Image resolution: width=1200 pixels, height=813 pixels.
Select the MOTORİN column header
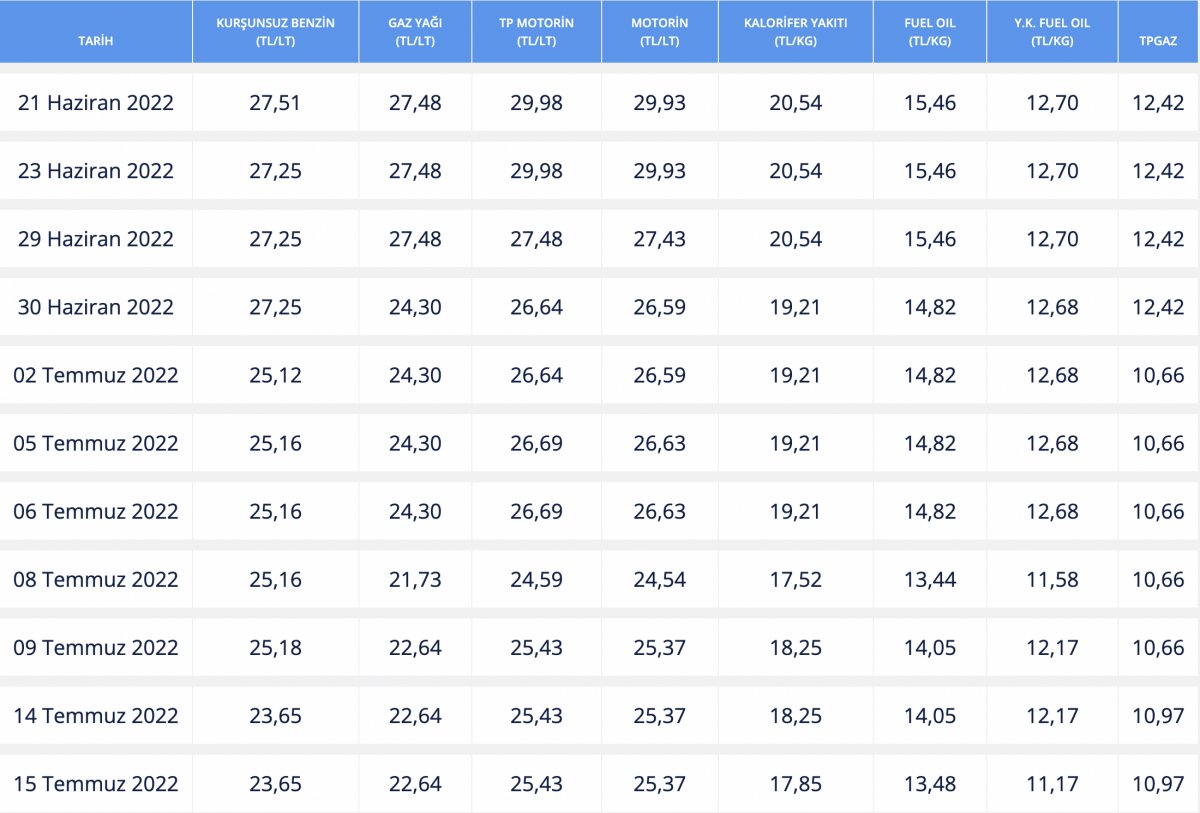(x=659, y=32)
